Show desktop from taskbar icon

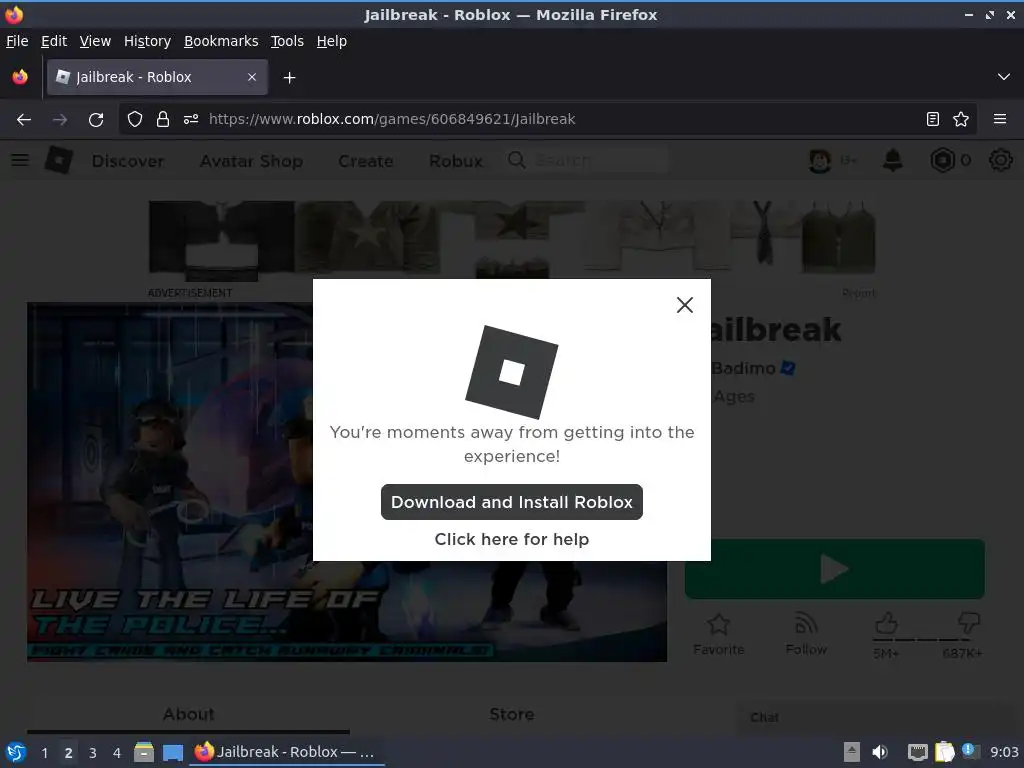[173, 752]
